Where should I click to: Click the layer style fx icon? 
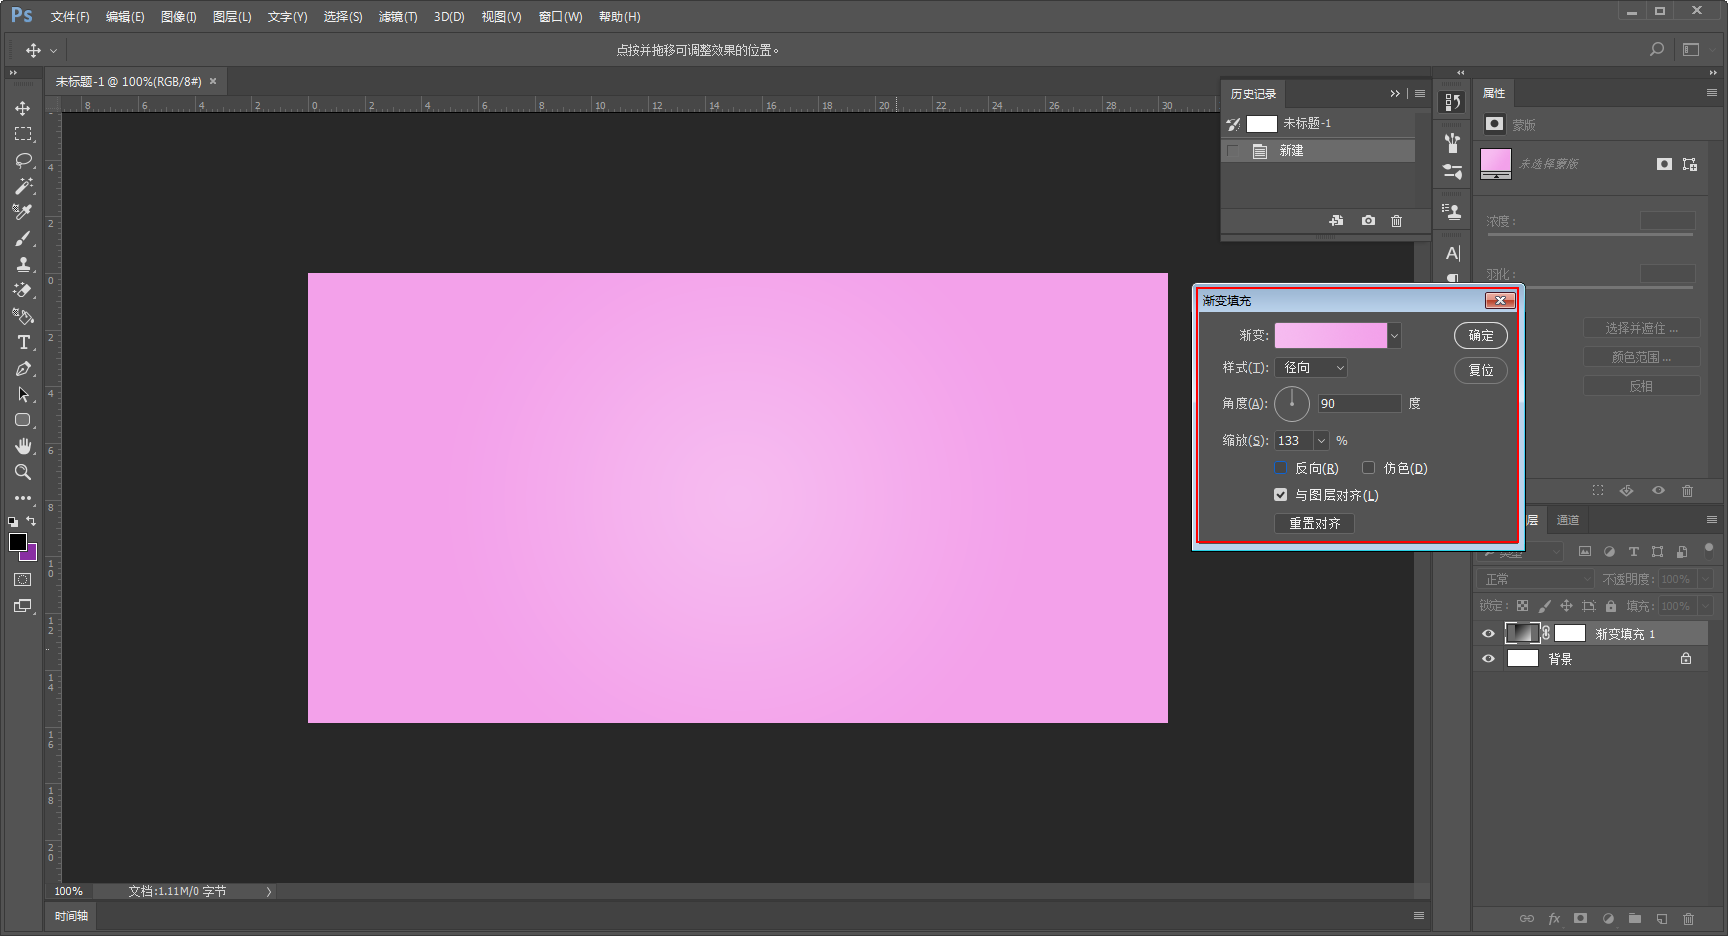point(1554,918)
